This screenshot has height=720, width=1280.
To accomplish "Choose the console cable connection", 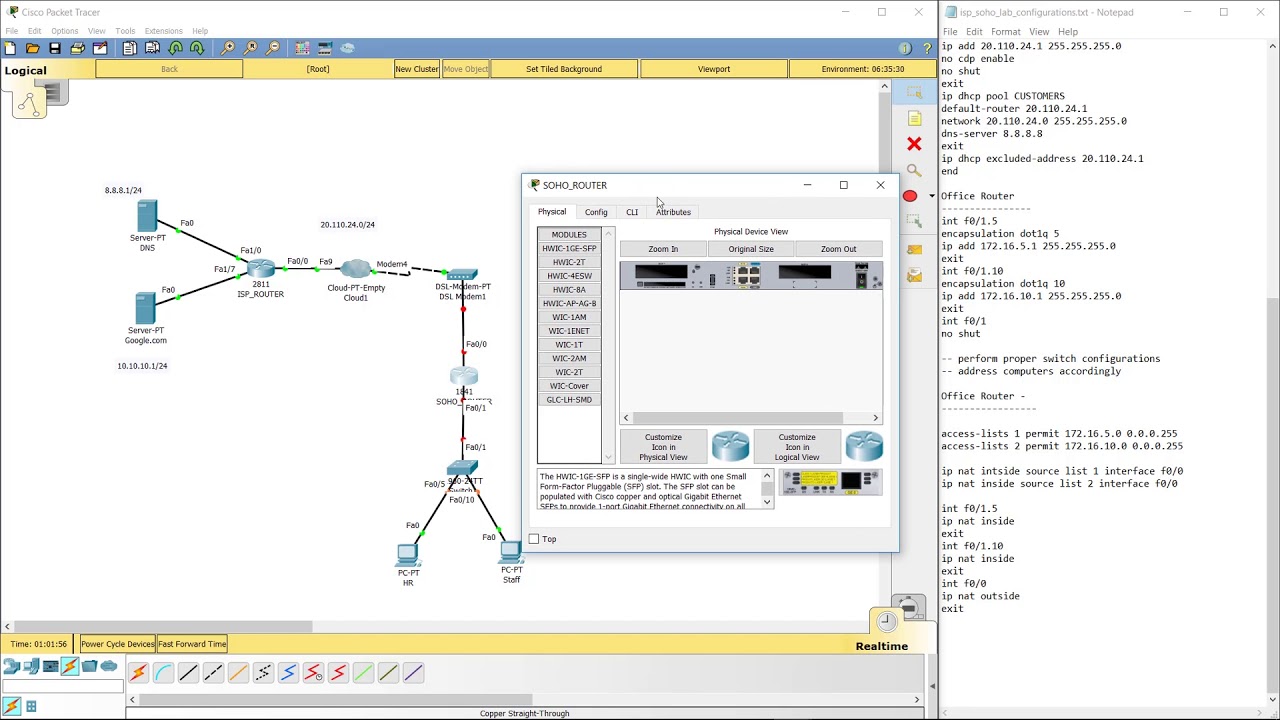I will [x=163, y=673].
